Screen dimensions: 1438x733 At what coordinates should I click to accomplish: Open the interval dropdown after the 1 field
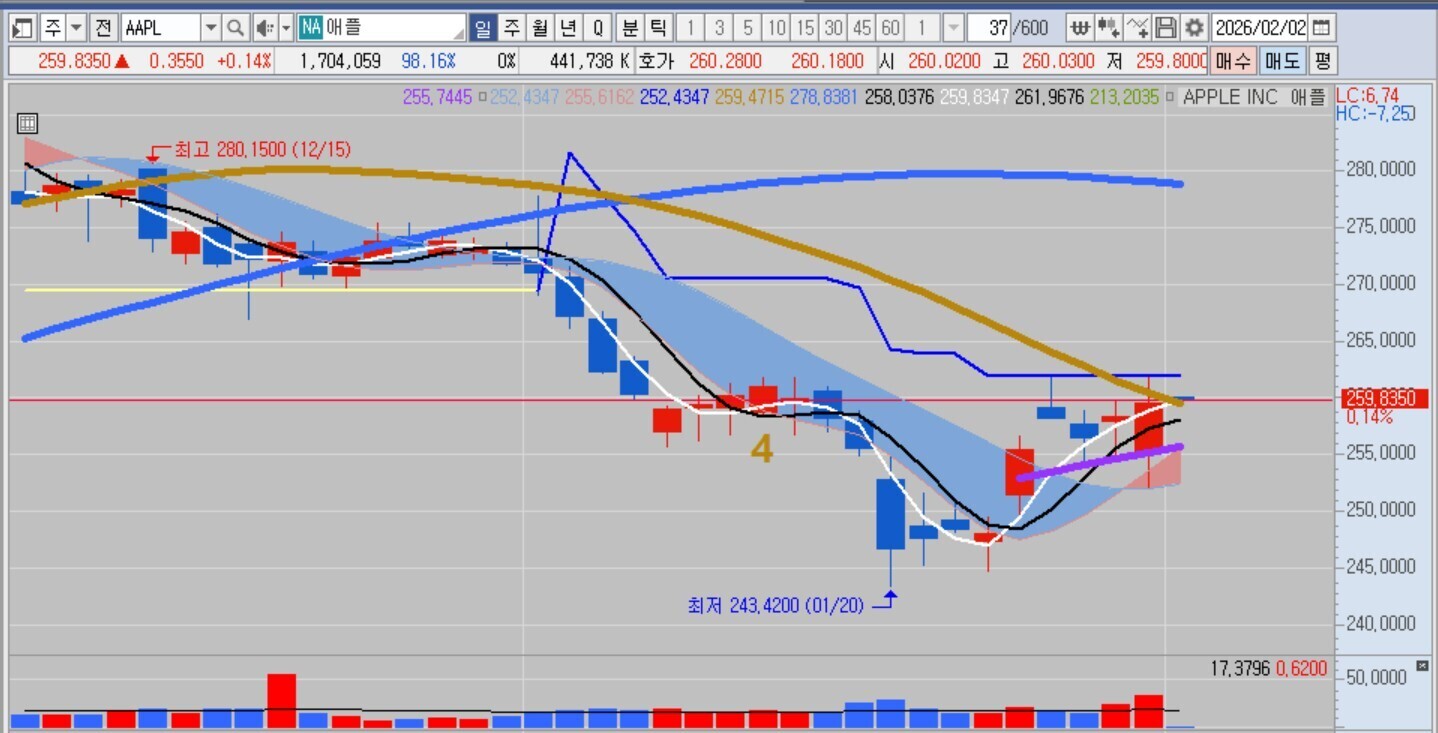point(953,27)
